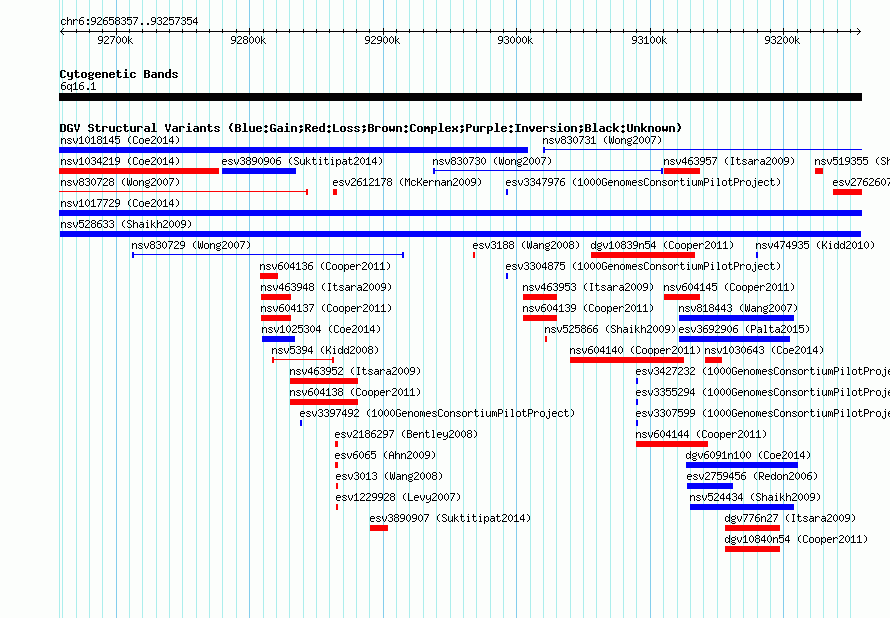Select the nsv1017729 (Coe2014) full-width blue bar
890x618 pixels.
[x=460, y=213]
